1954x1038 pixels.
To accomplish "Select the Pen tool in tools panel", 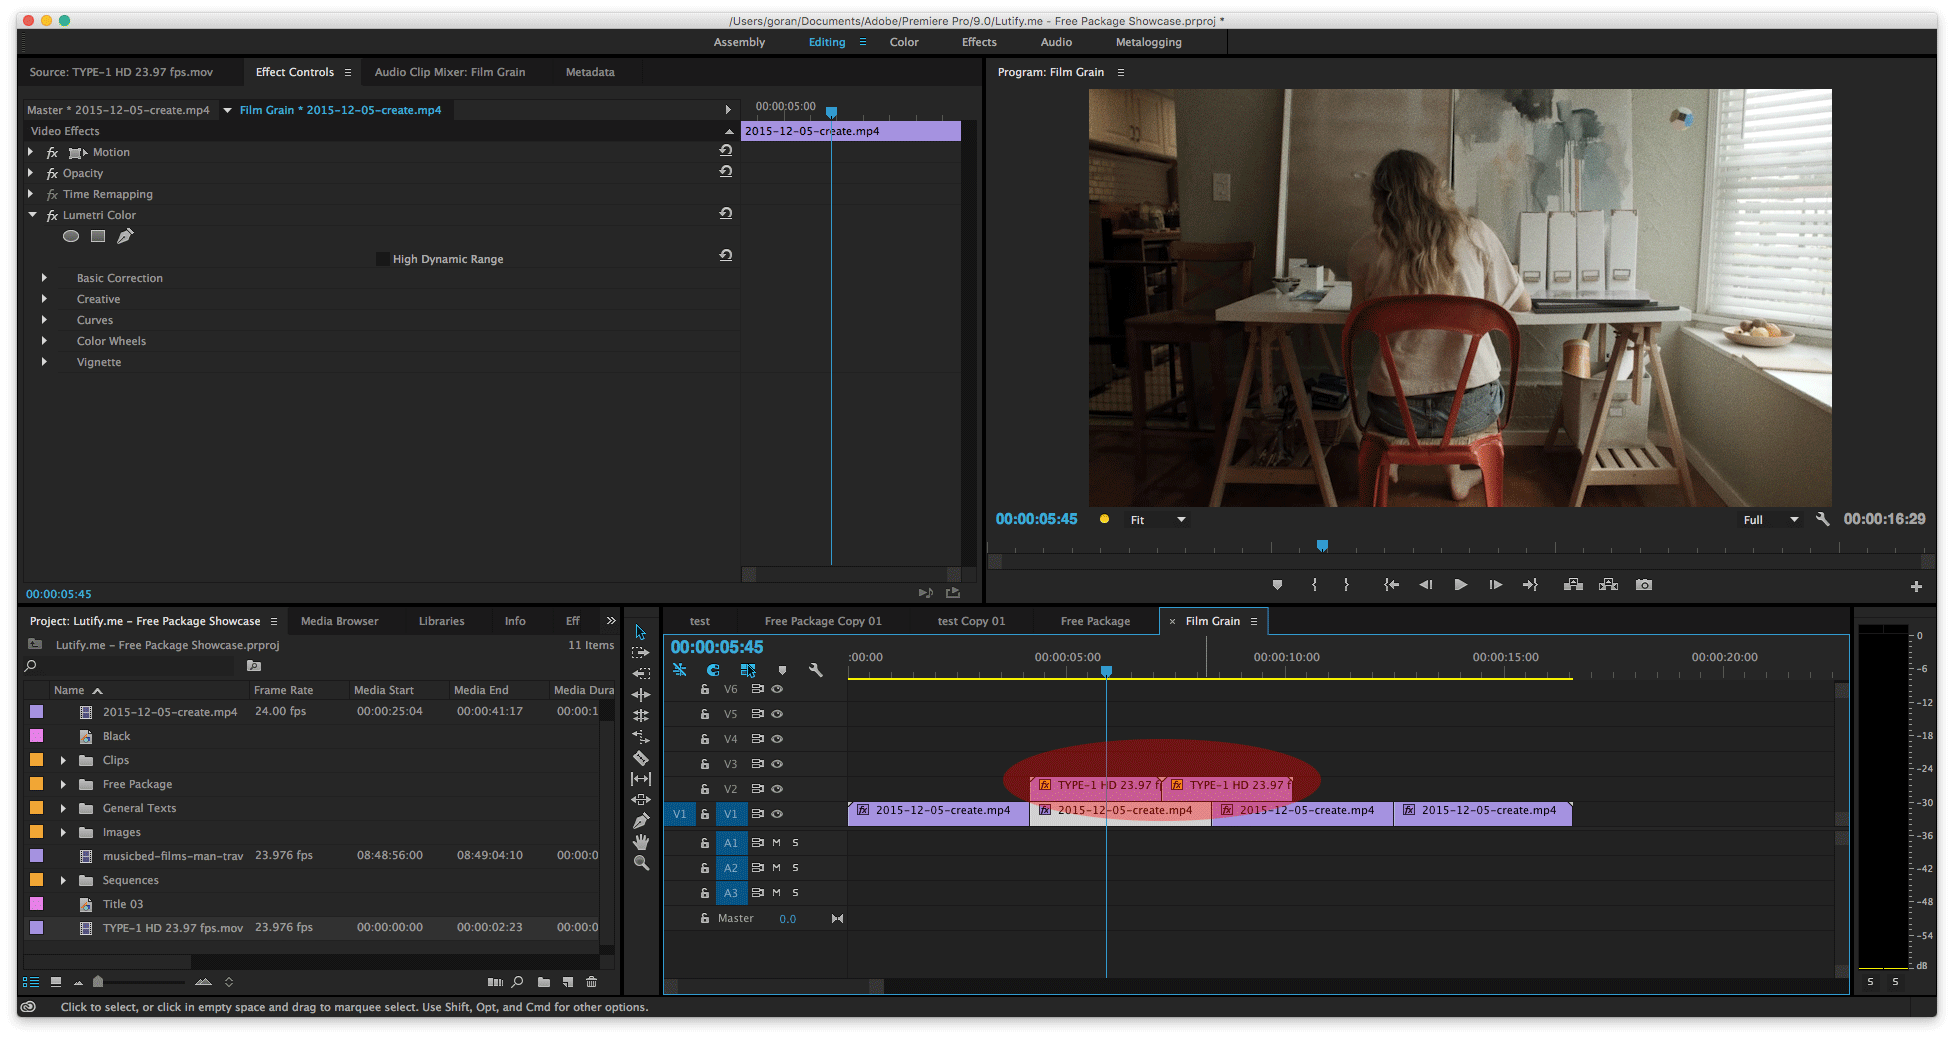I will pos(641,821).
